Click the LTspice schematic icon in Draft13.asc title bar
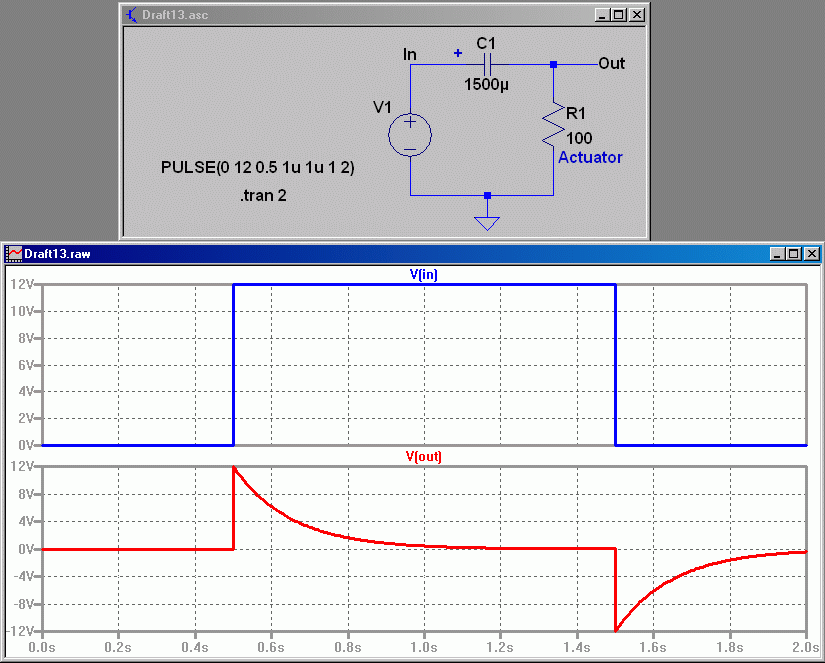The width and height of the screenshot is (825, 663). tap(132, 15)
